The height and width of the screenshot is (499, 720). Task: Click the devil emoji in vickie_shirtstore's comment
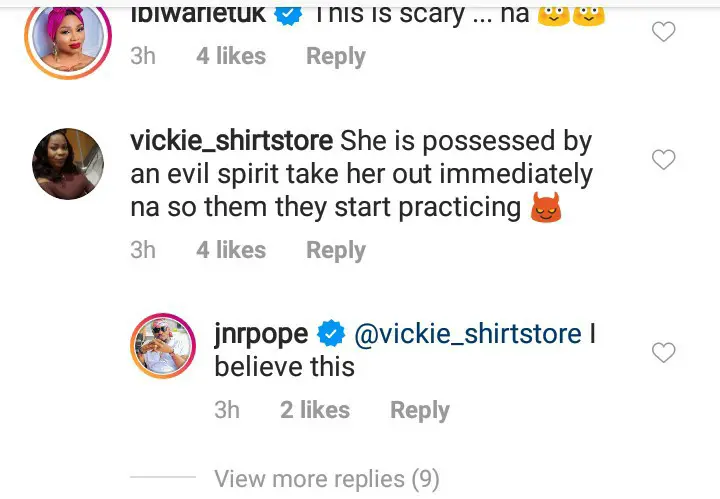click(546, 207)
